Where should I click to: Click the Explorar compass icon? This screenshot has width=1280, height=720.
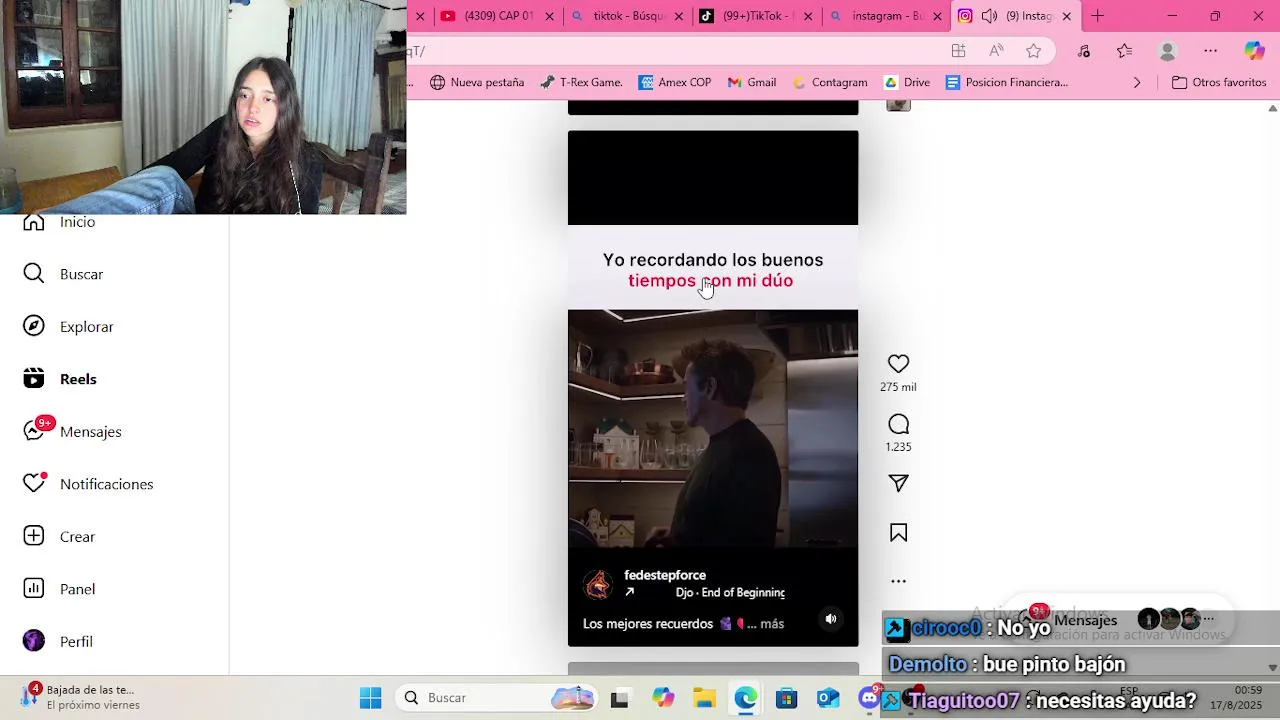pos(34,326)
